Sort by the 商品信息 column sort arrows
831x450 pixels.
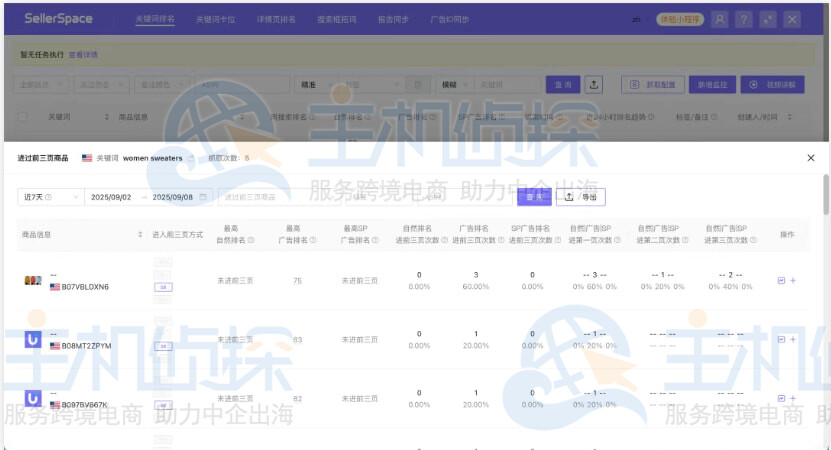pos(140,235)
